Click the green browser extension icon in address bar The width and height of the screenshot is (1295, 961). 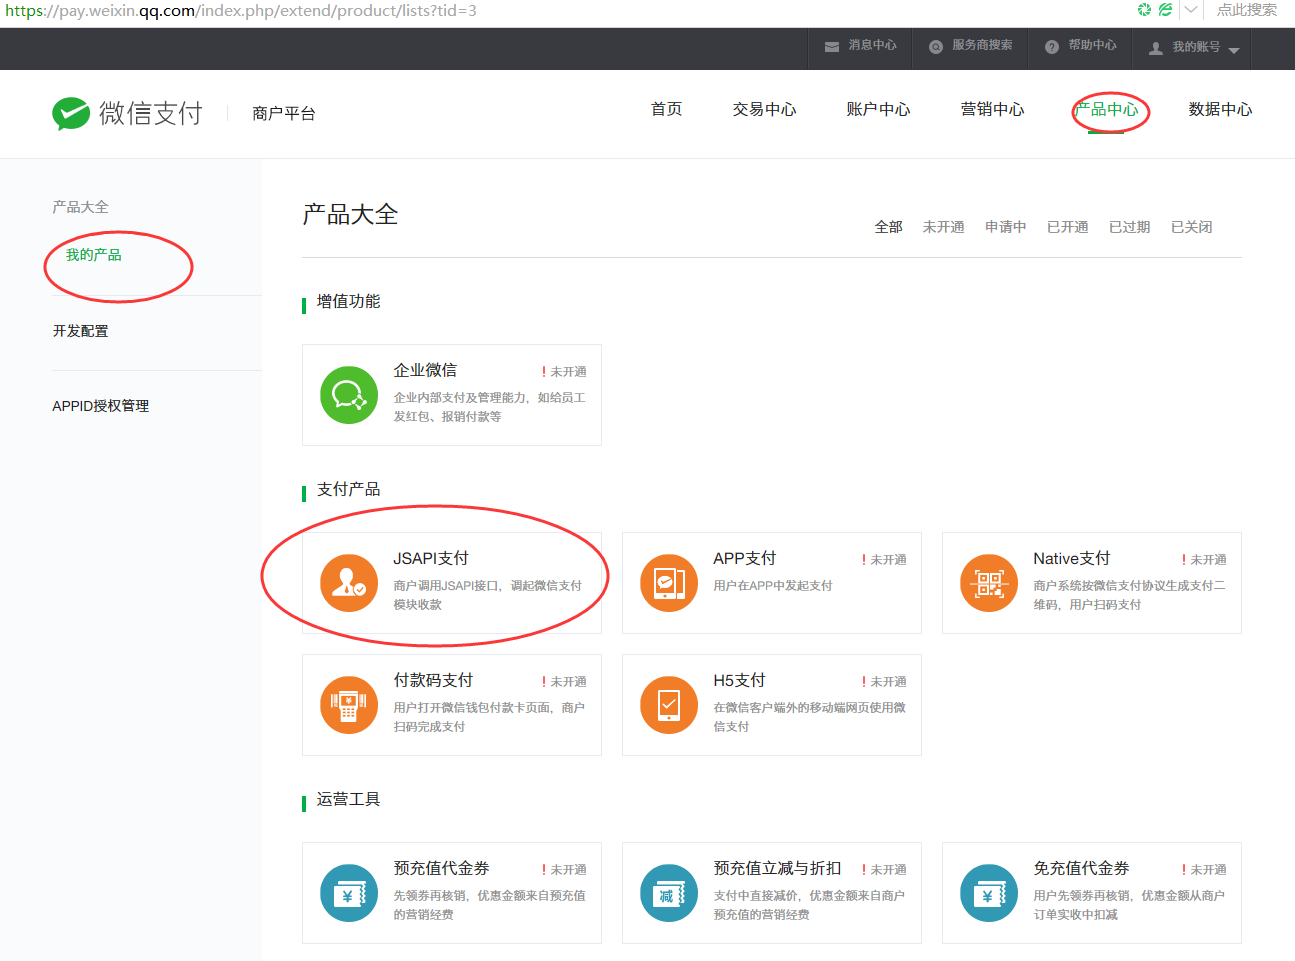(x=1145, y=10)
